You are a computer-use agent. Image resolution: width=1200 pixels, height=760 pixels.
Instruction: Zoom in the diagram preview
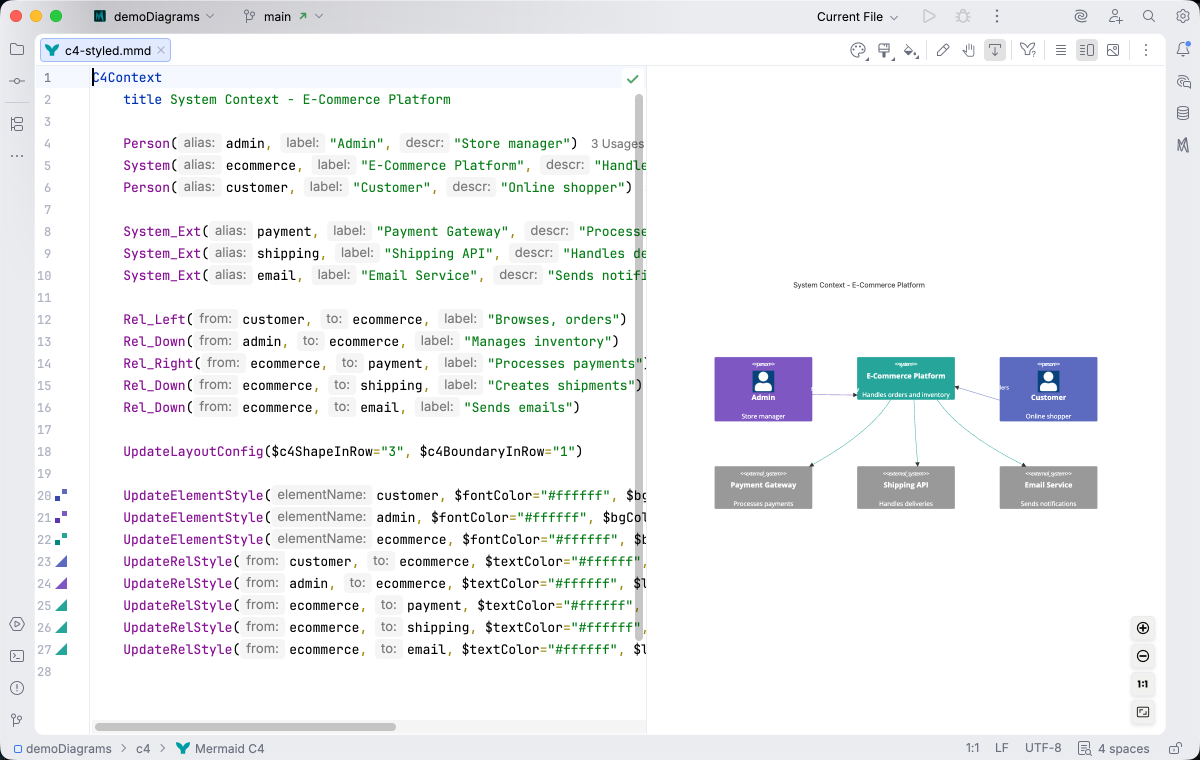point(1143,629)
